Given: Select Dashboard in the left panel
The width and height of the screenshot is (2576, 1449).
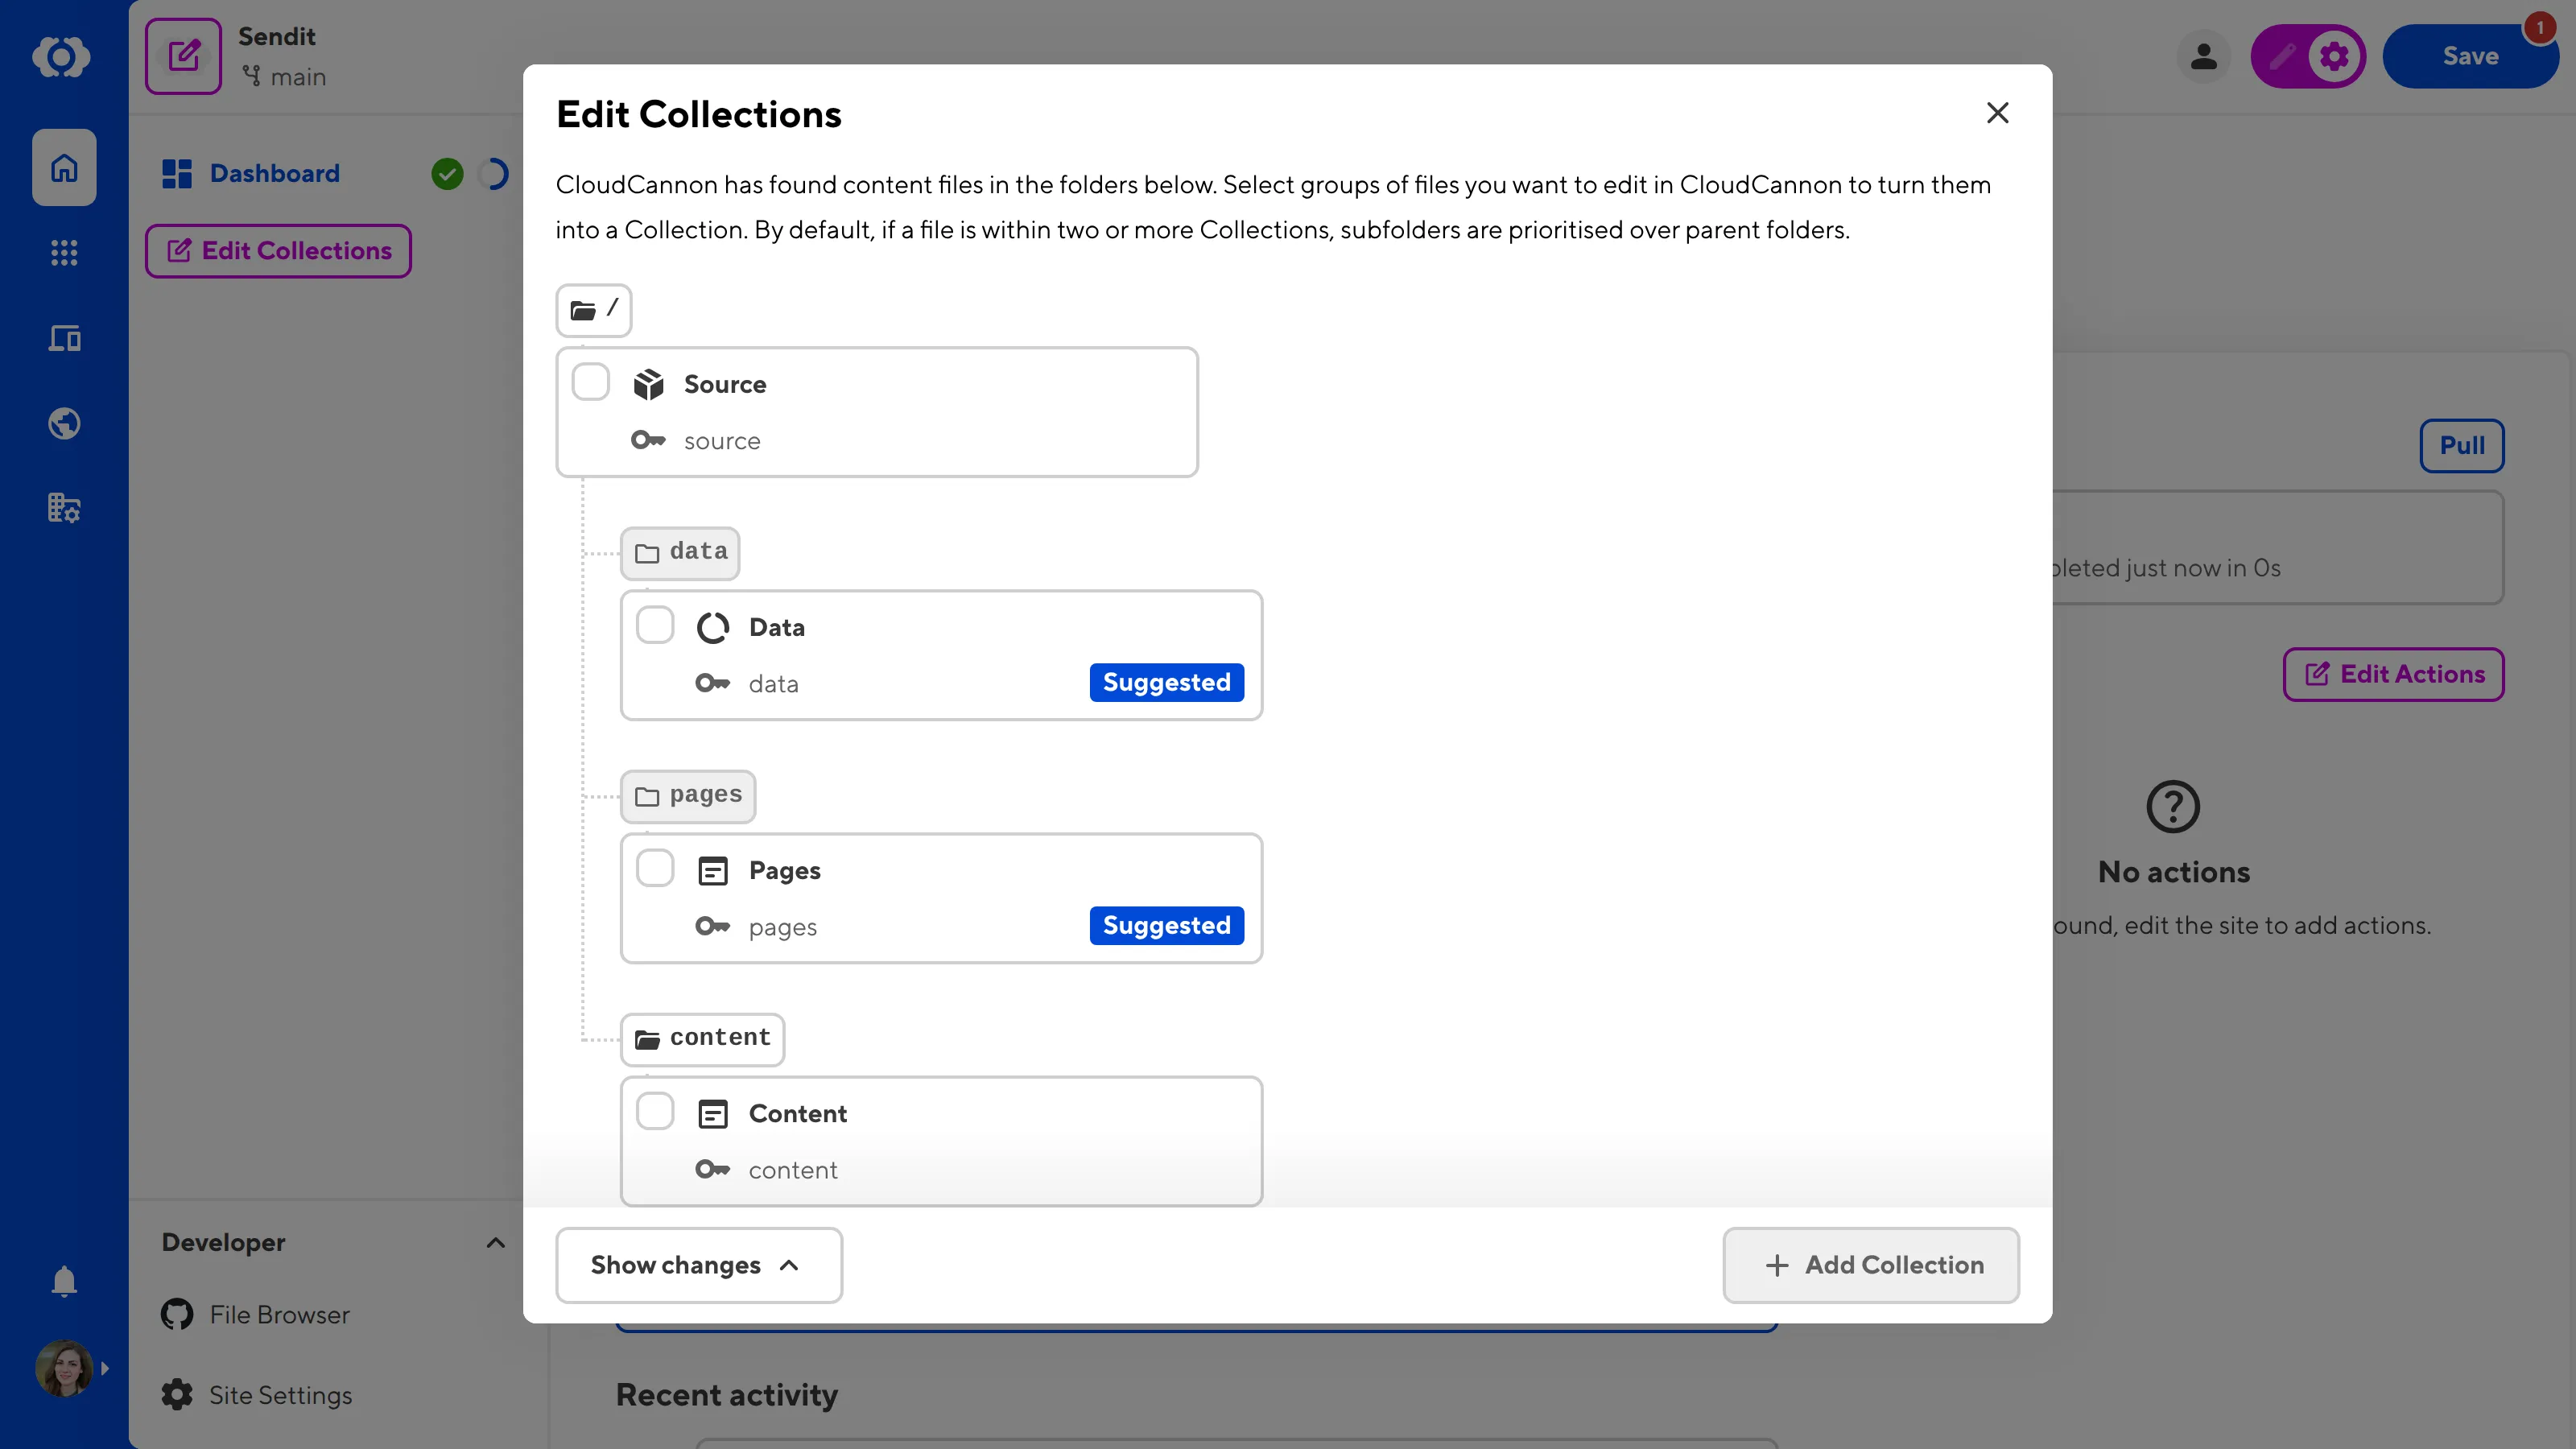Looking at the screenshot, I should (x=274, y=173).
